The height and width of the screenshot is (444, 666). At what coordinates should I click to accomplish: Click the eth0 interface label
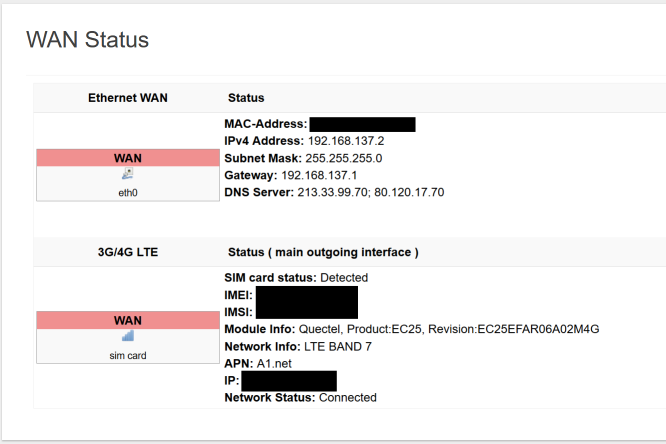[128, 193]
